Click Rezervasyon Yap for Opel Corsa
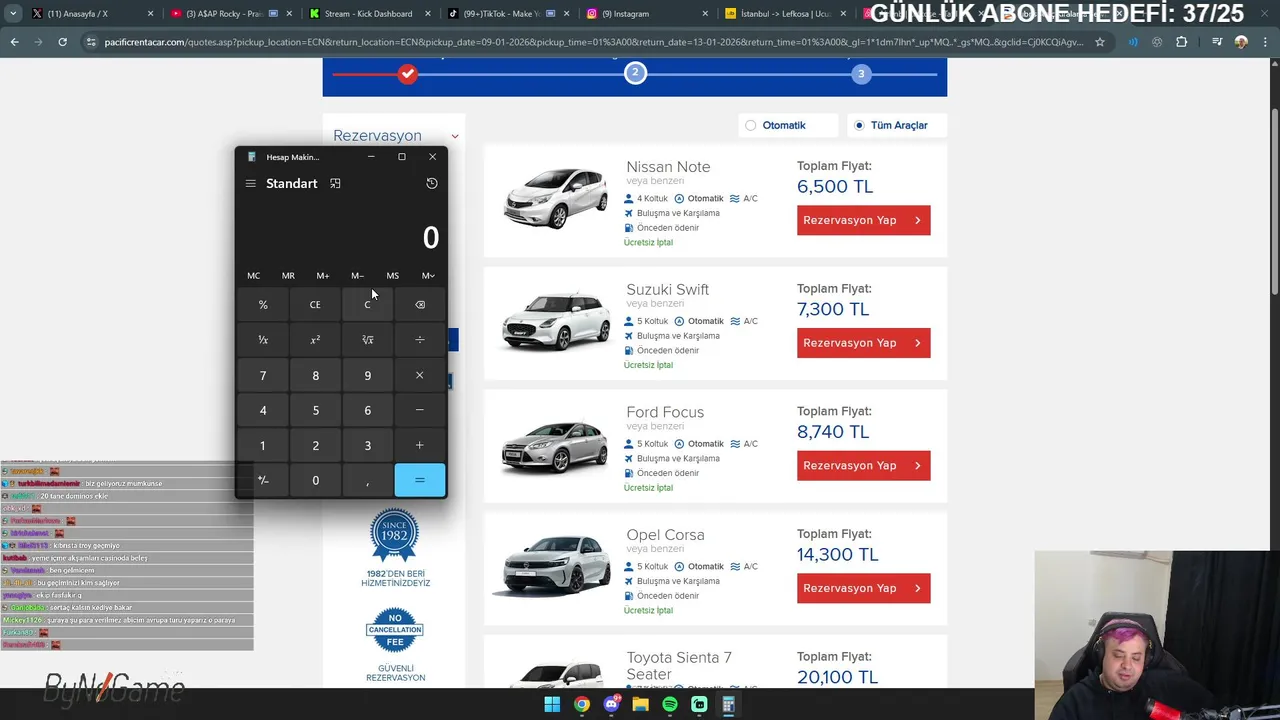1280x720 pixels. pos(864,588)
